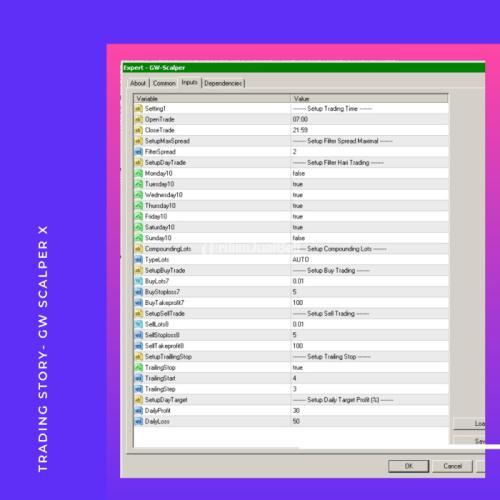Confirm settings with the OK button
Viewport: 500px width, 500px height.
click(x=409, y=466)
